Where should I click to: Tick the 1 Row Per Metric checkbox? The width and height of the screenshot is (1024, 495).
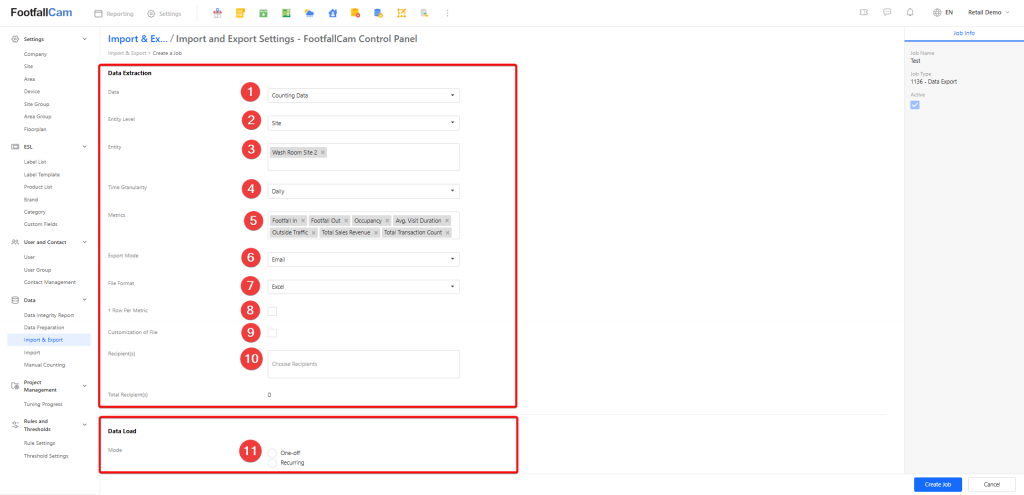pos(272,311)
